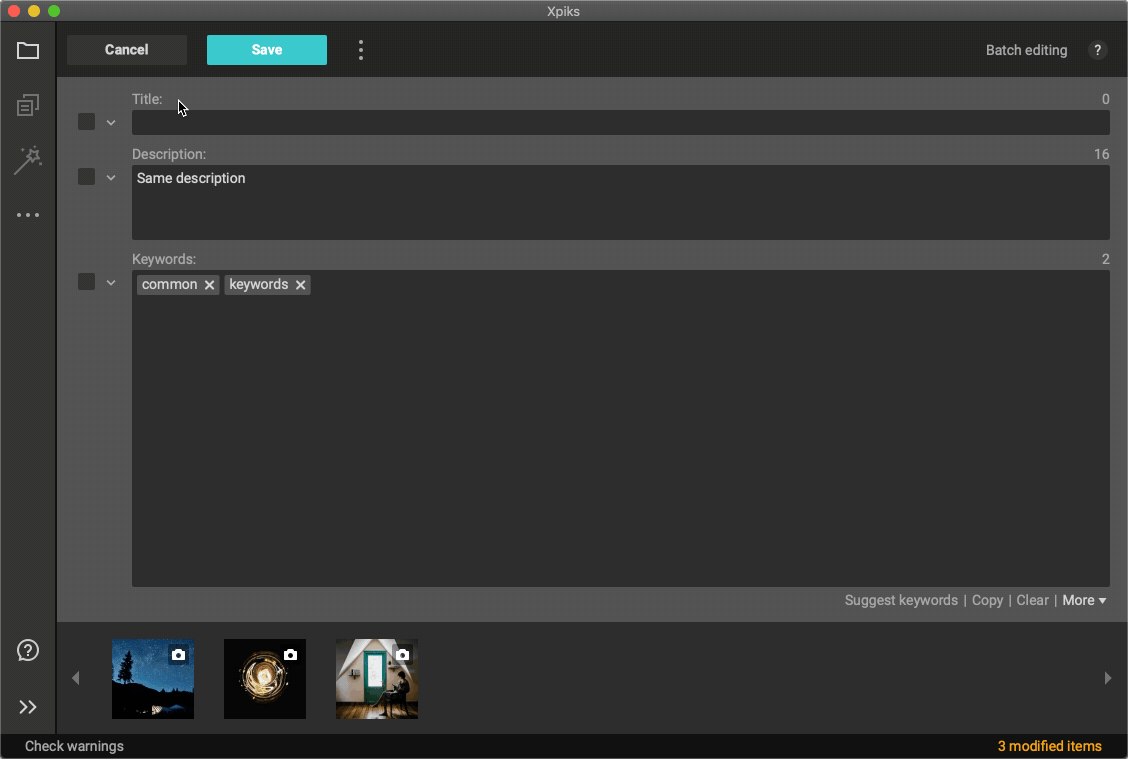The width and height of the screenshot is (1128, 759).
Task: Remove the keyword 'common' via its x icon
Action: [209, 284]
